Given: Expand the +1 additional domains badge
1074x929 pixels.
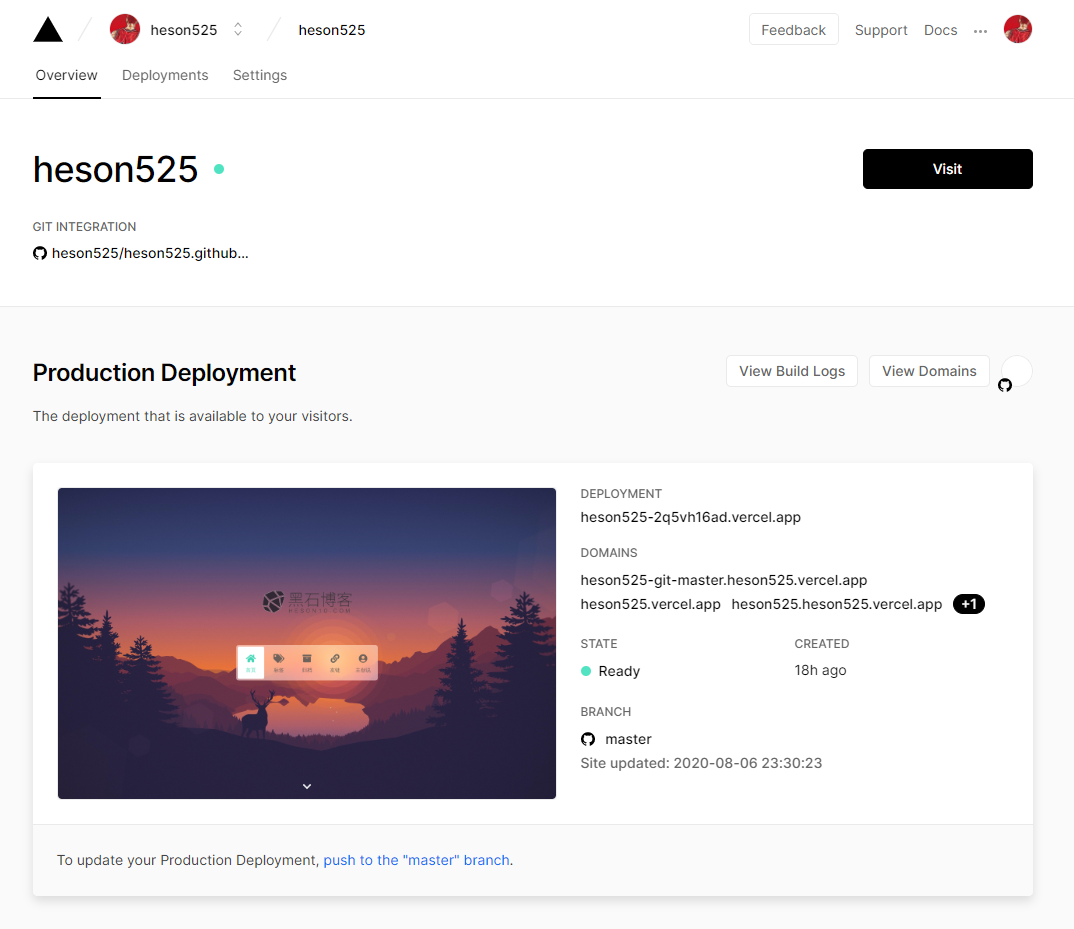Looking at the screenshot, I should click(x=969, y=604).
